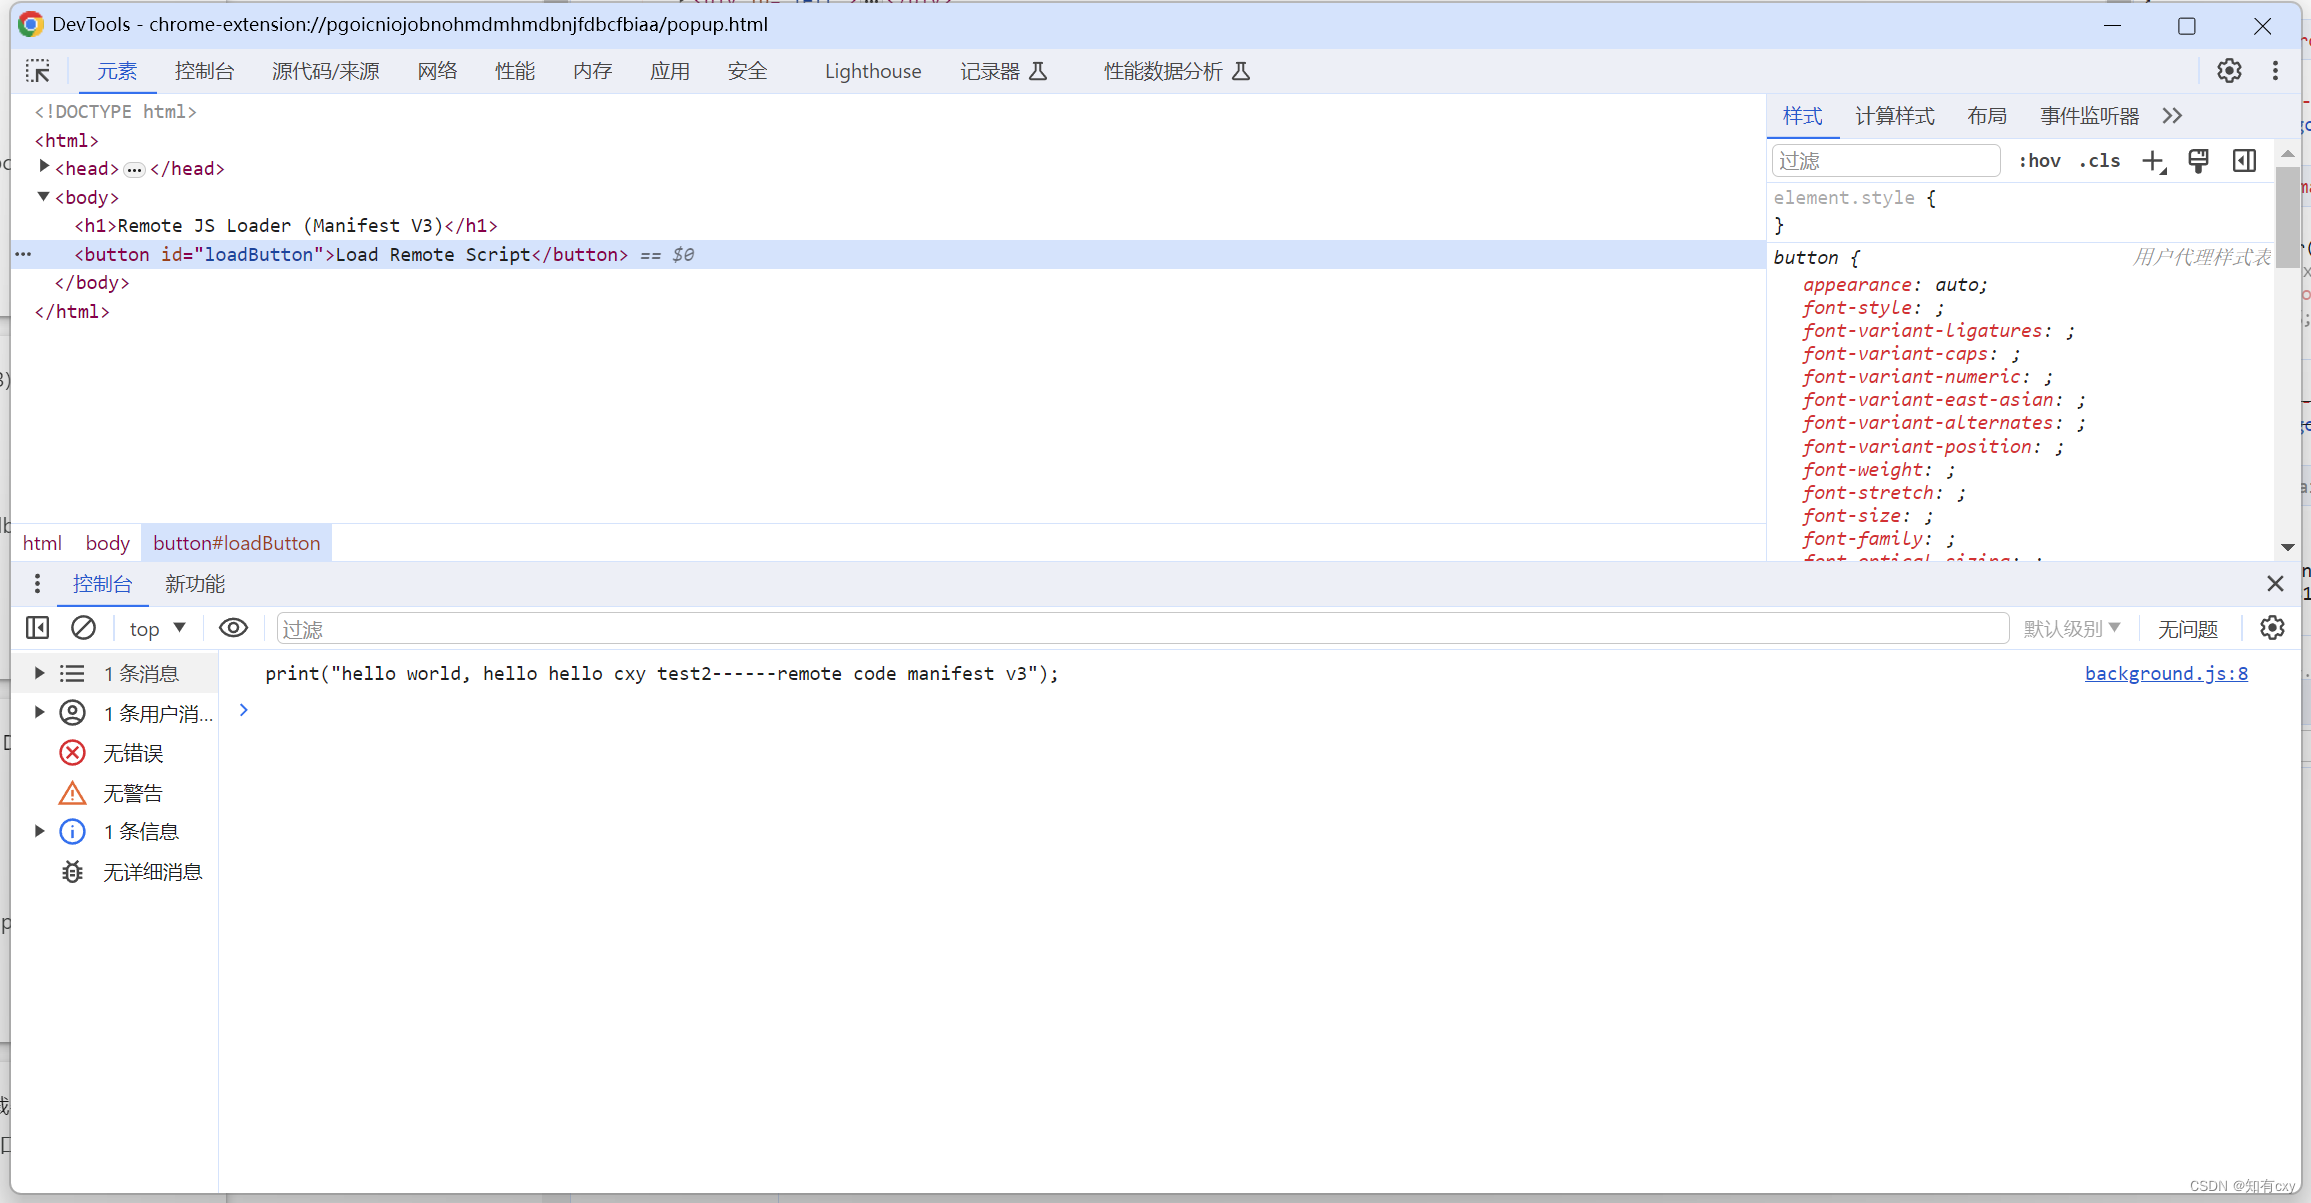
Task: Open DevTools settings gear icon
Action: [x=2228, y=71]
